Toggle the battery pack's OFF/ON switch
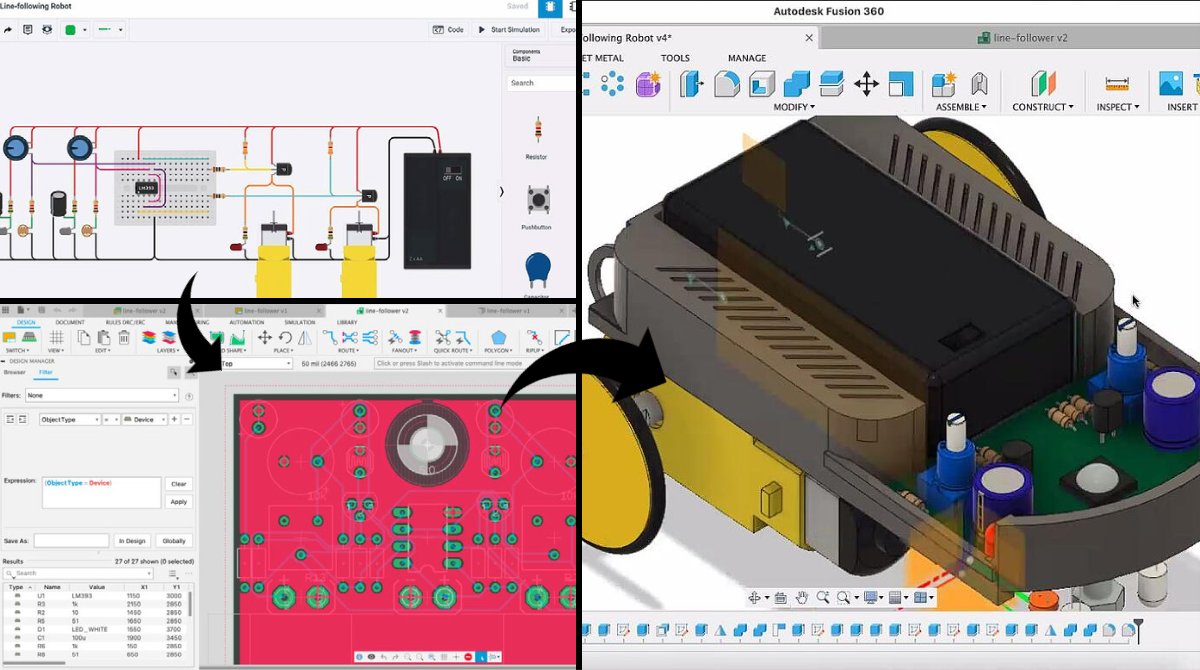 tap(453, 169)
